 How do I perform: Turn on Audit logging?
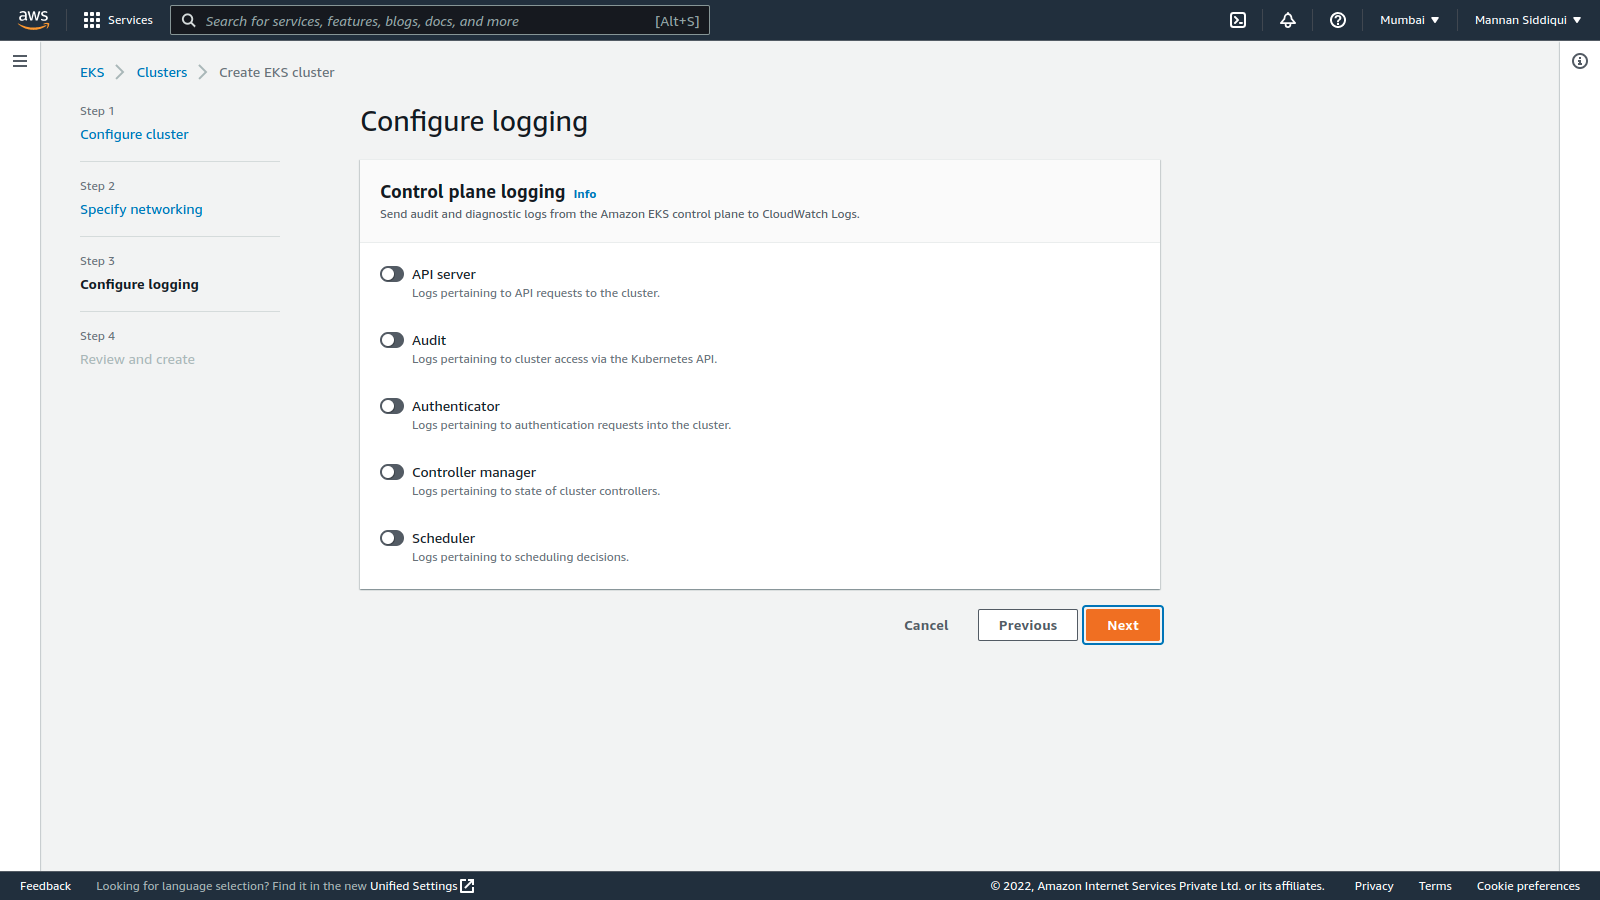pos(391,339)
